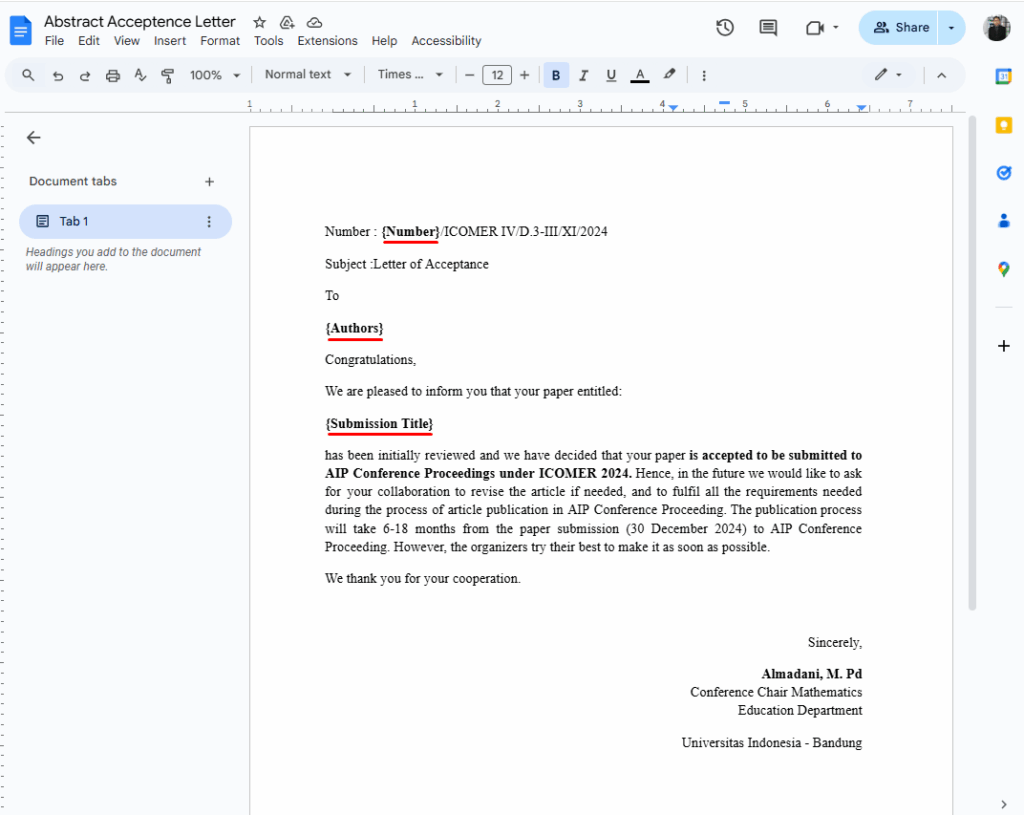Toggle italic formatting
This screenshot has width=1024, height=815.
pyautogui.click(x=583, y=75)
